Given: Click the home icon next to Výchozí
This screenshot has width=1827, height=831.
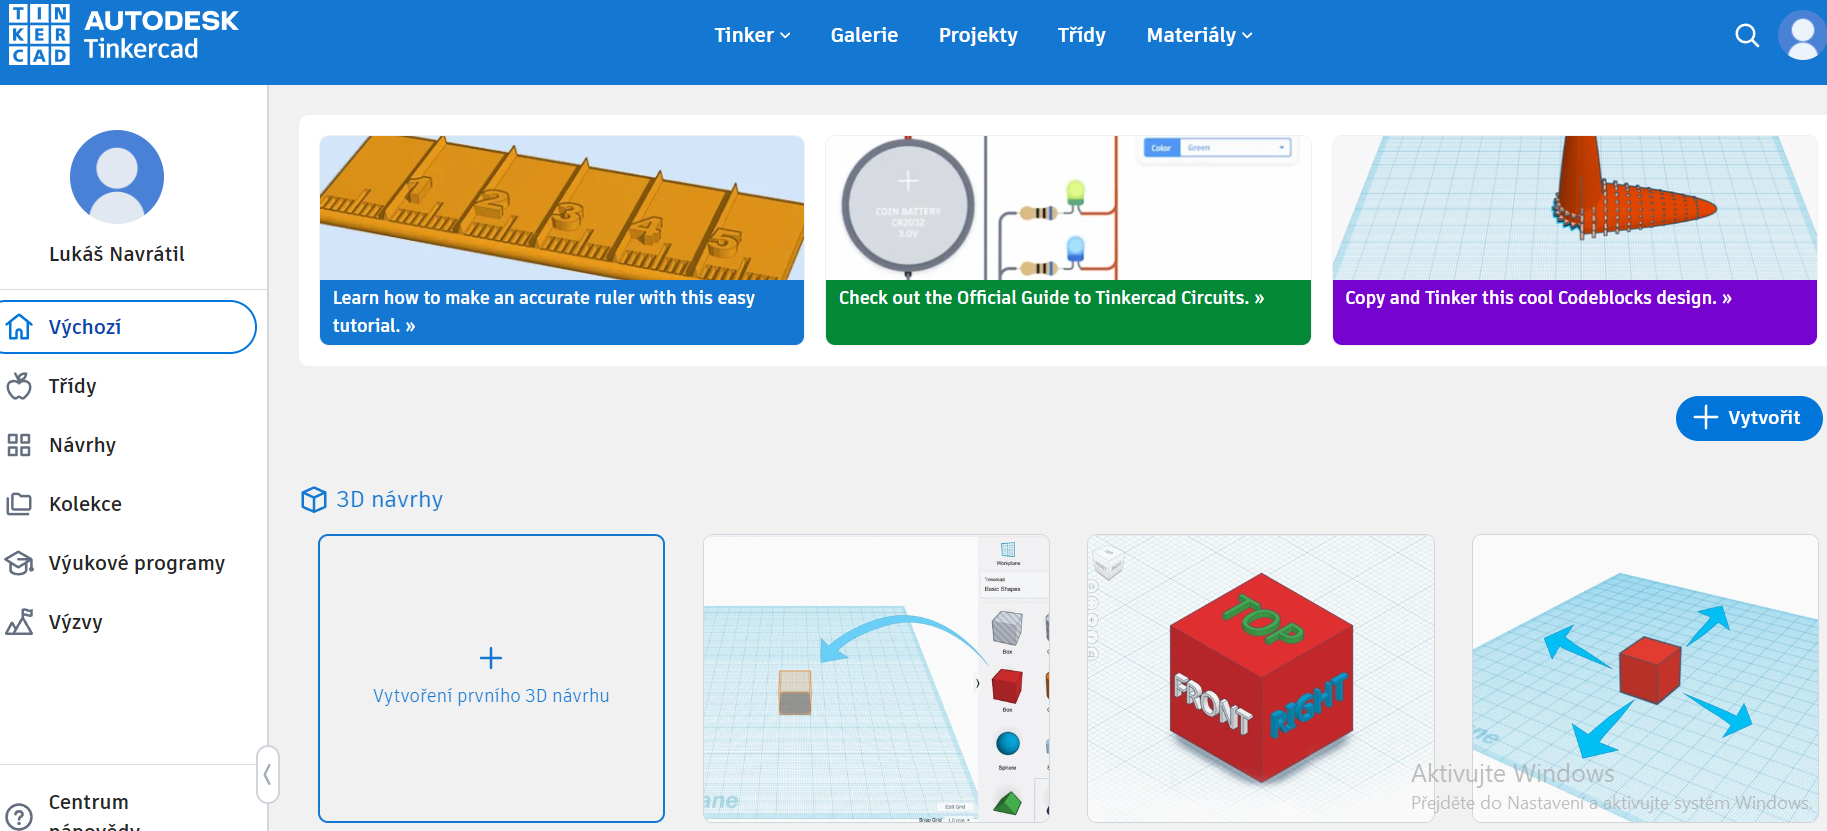Looking at the screenshot, I should (x=19, y=327).
